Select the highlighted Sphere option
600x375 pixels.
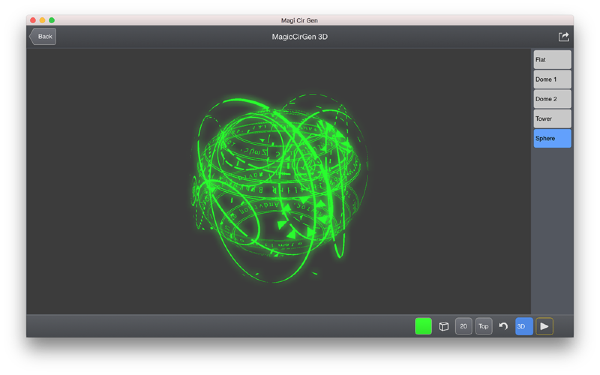tap(552, 139)
